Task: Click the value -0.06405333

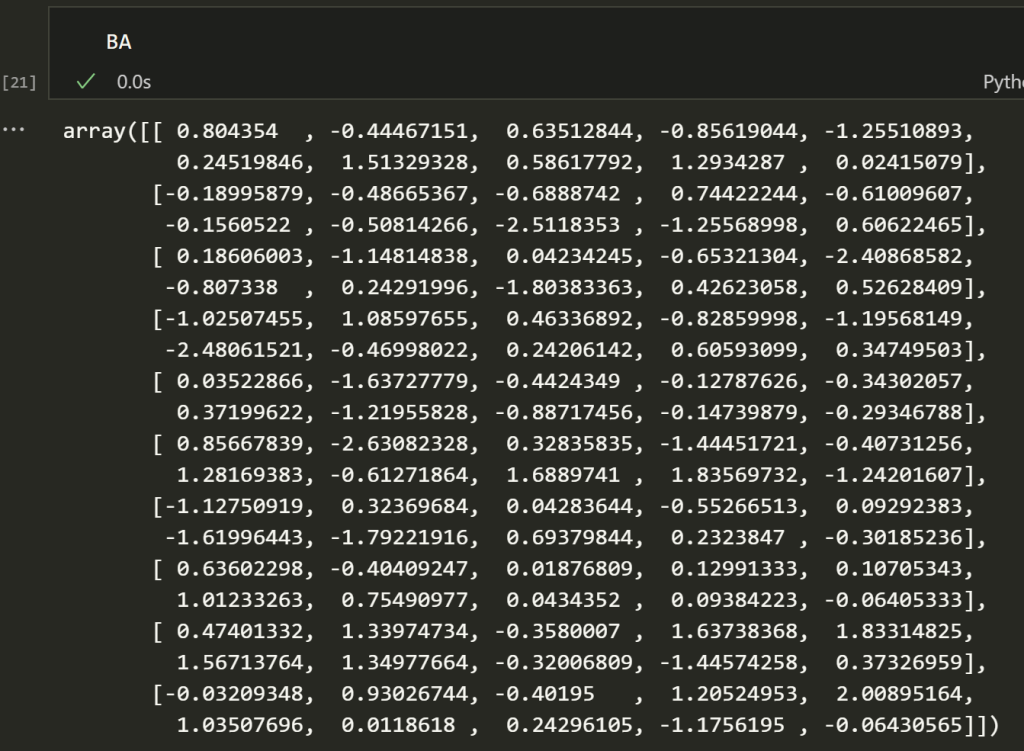Action: (x=893, y=601)
